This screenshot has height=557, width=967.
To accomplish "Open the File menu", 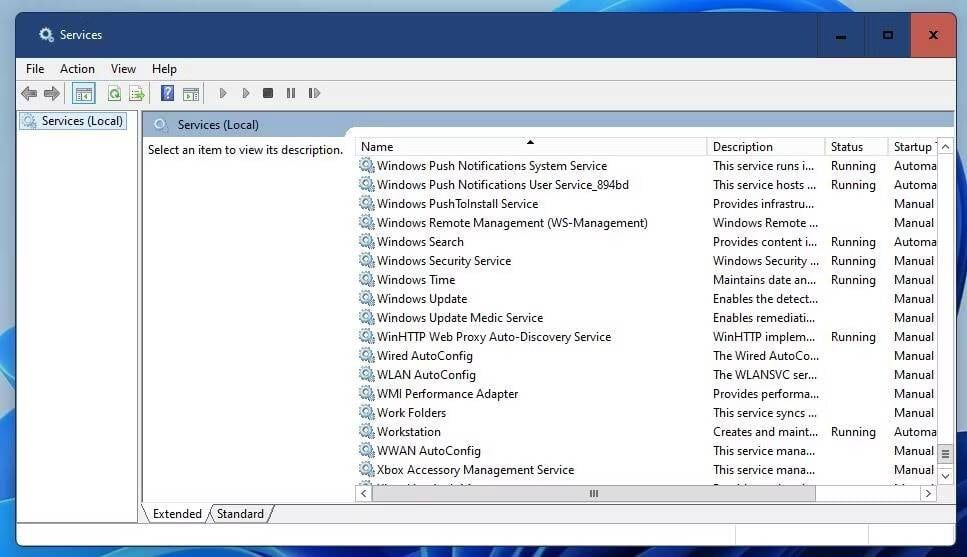I will (x=35, y=68).
